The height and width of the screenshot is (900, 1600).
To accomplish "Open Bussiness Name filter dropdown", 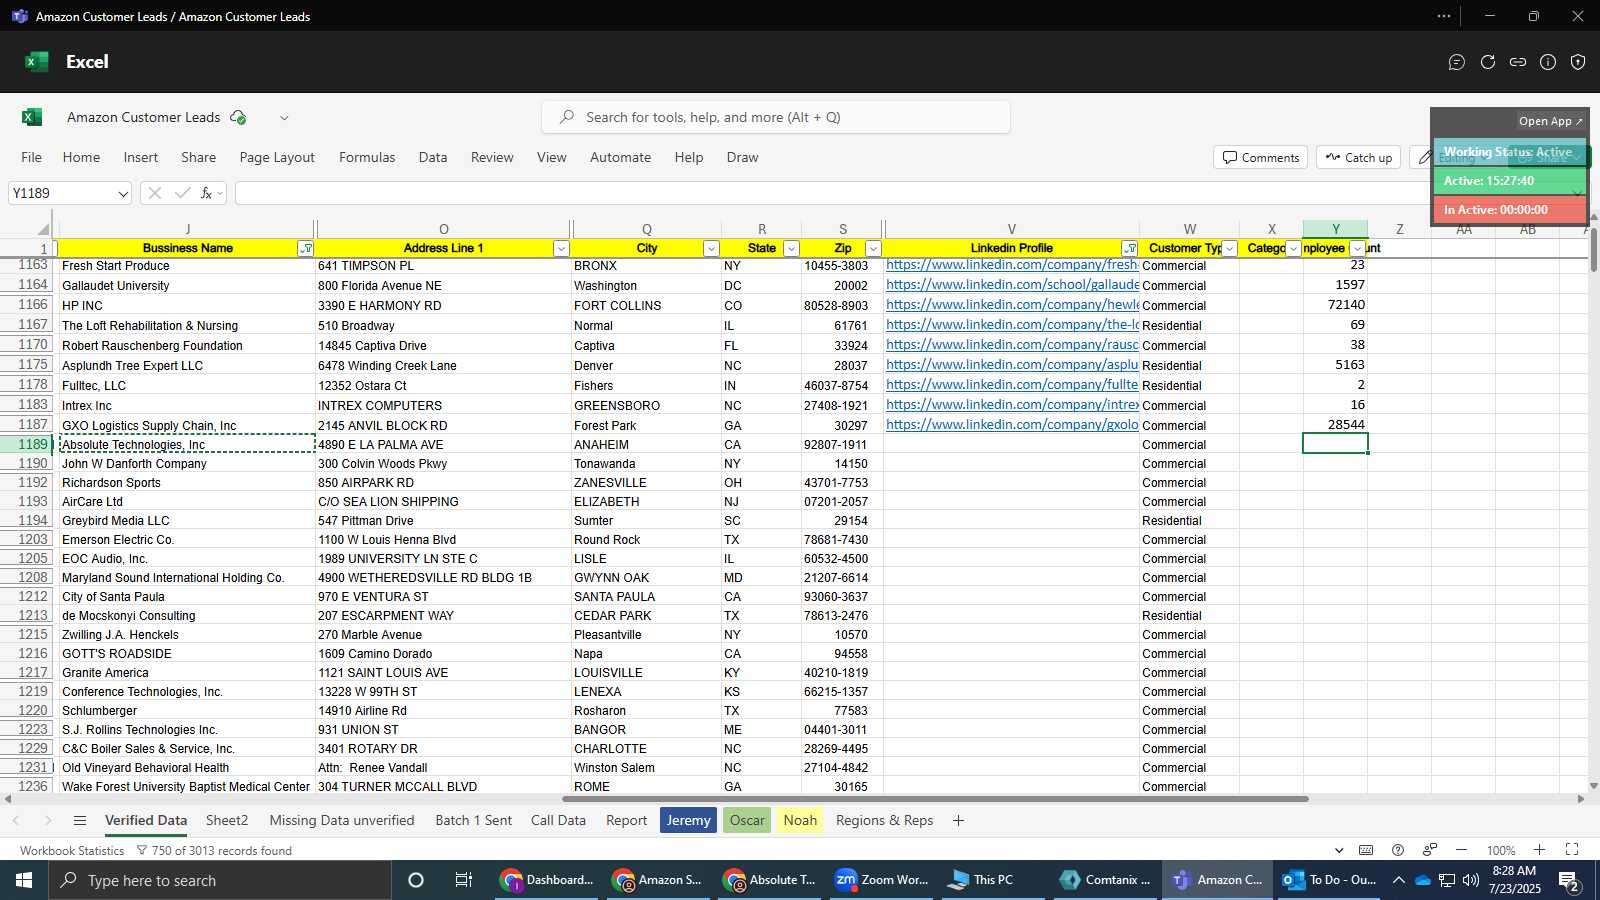I will point(306,249).
